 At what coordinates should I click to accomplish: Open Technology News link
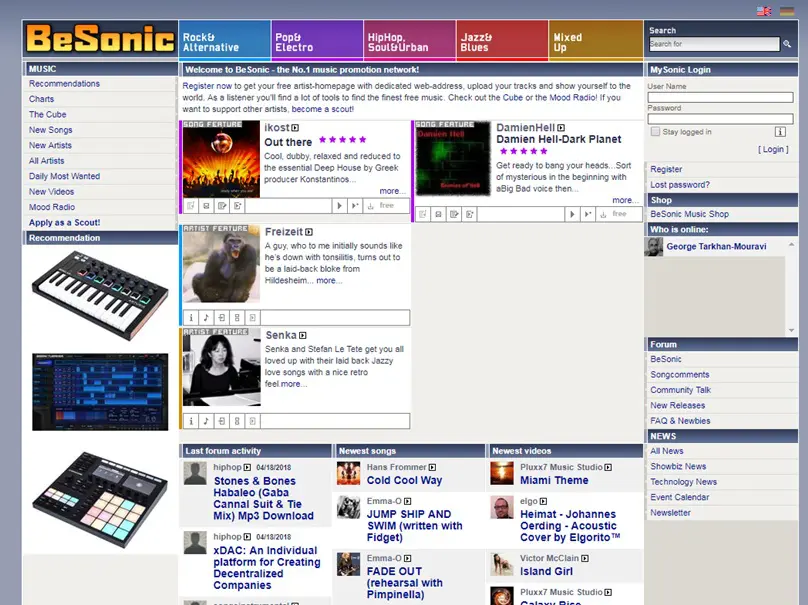point(683,482)
